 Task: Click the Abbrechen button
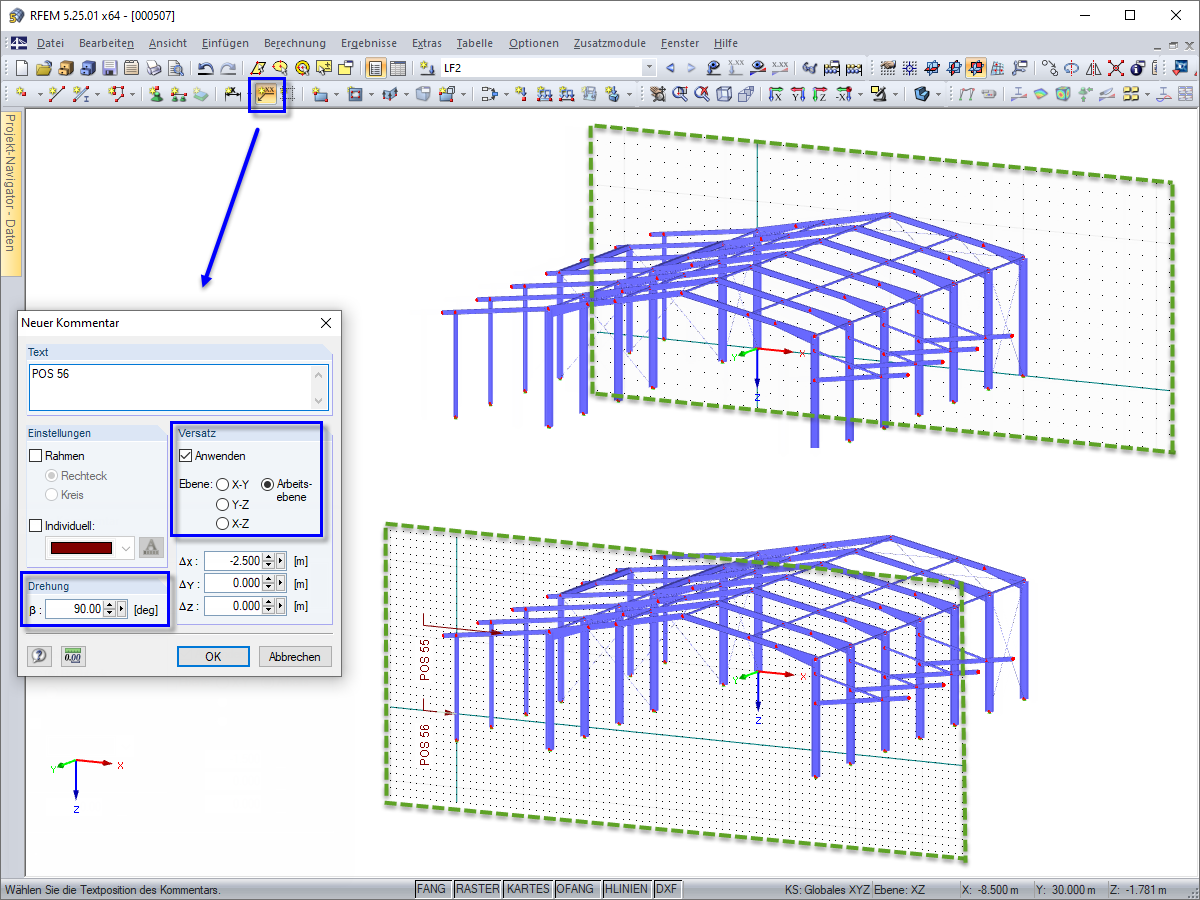coord(295,657)
